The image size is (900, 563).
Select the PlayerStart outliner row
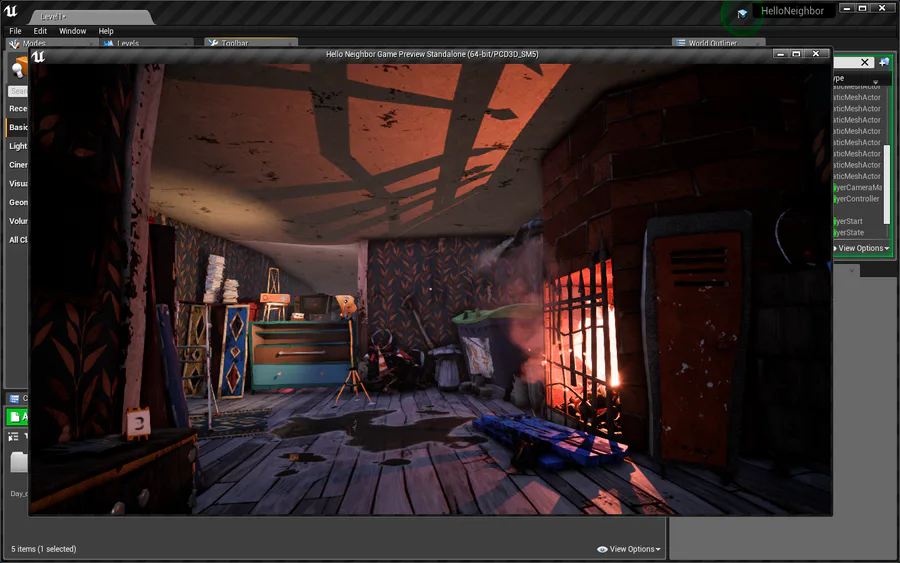coord(858,221)
